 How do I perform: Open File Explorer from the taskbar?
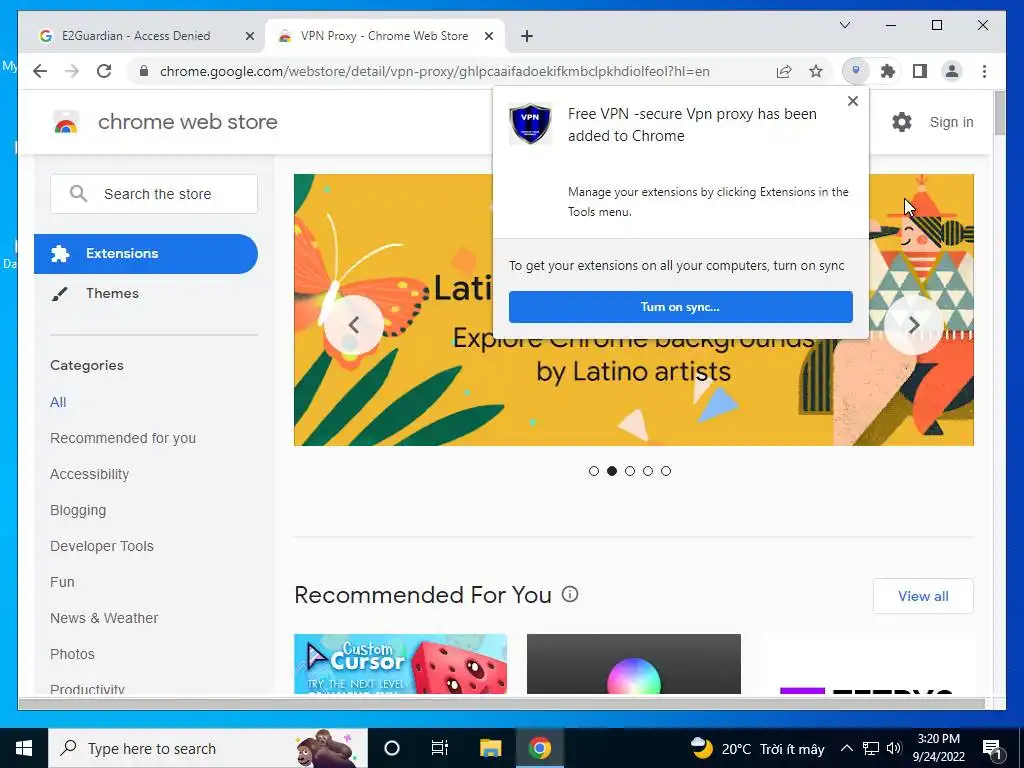pyautogui.click(x=490, y=748)
